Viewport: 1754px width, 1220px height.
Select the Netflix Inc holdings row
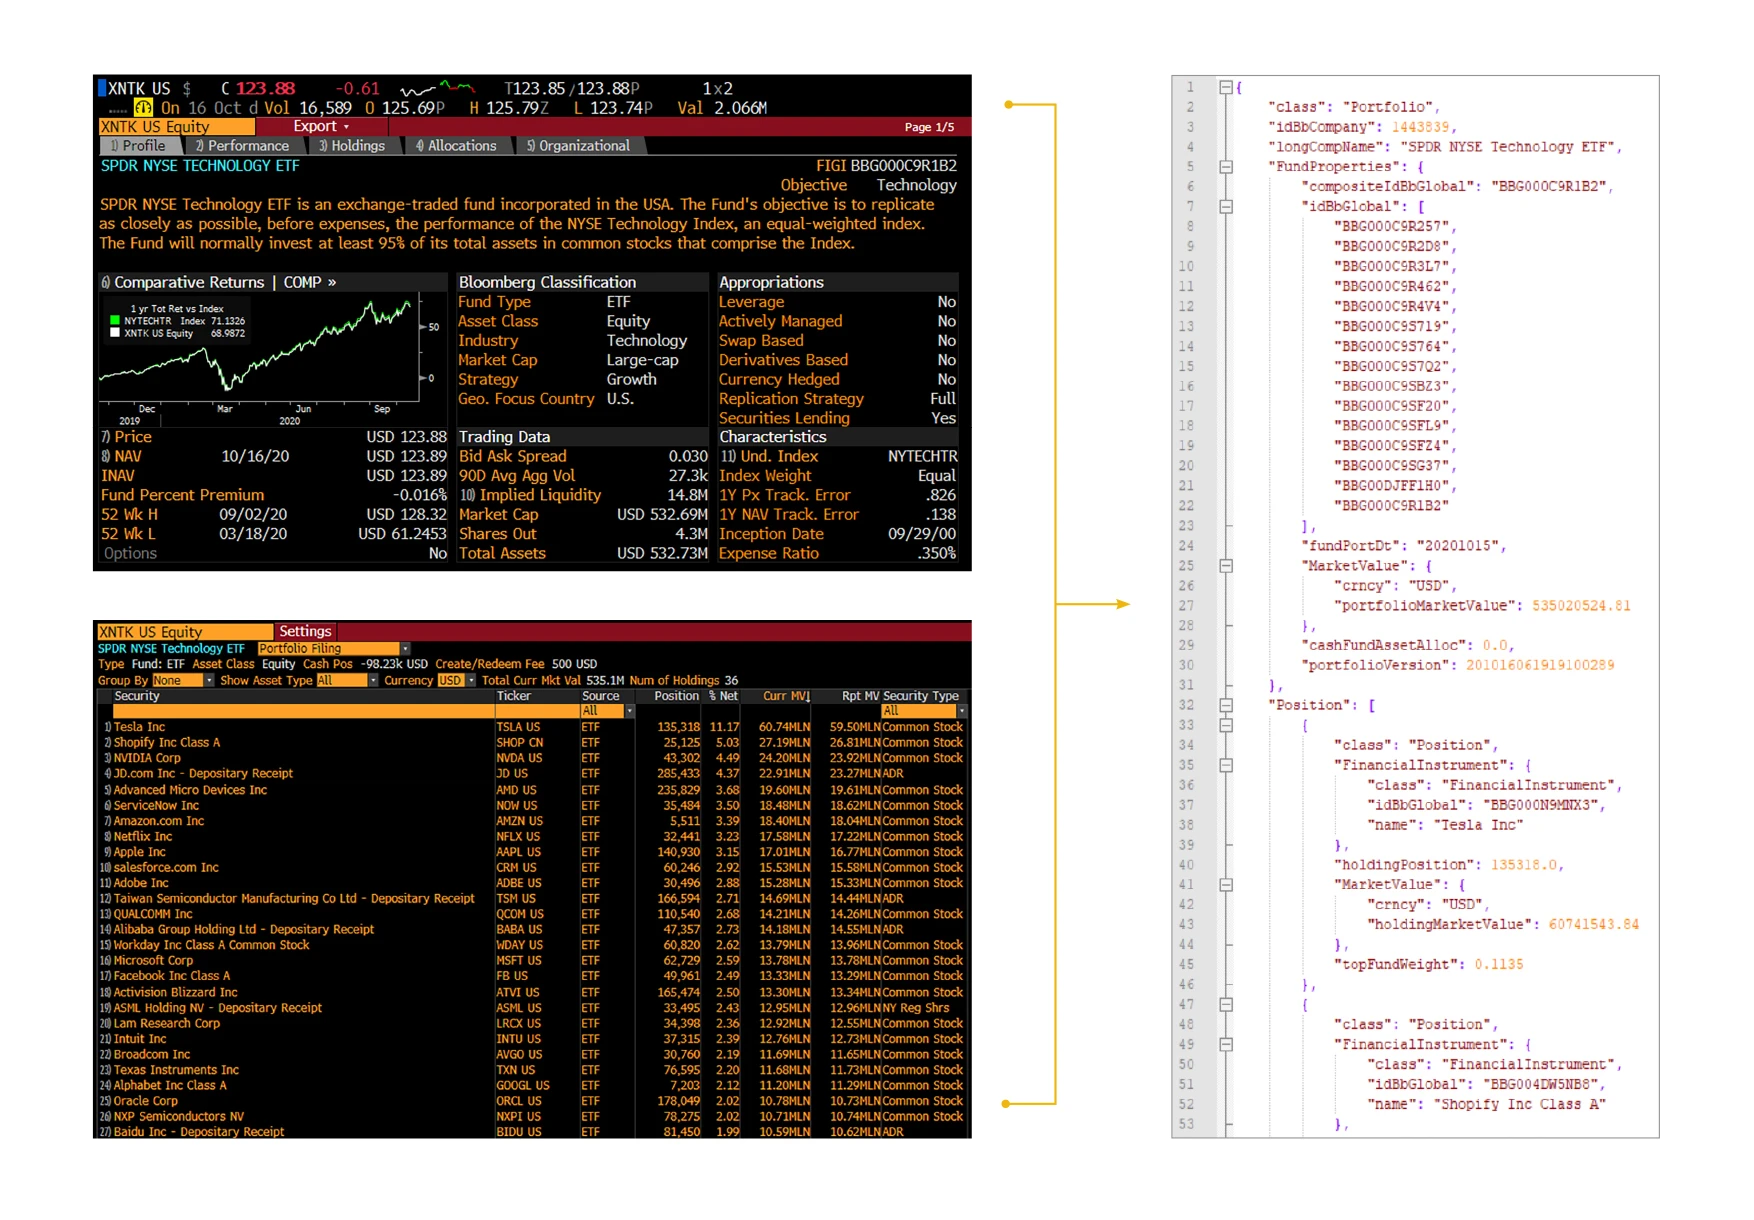[533, 837]
